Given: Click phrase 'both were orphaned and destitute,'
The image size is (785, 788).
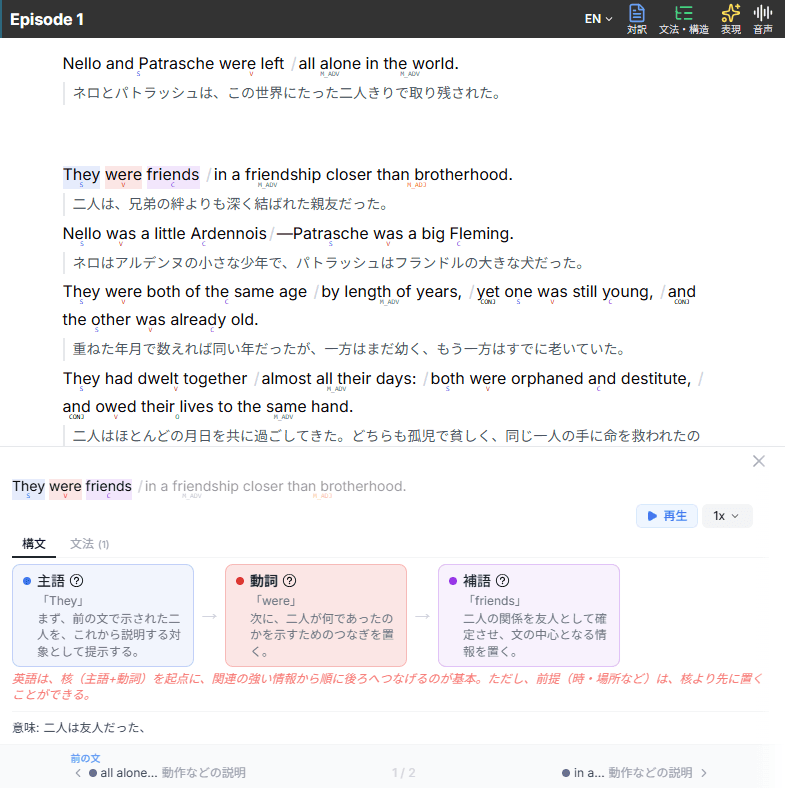Looking at the screenshot, I should coord(561,379).
